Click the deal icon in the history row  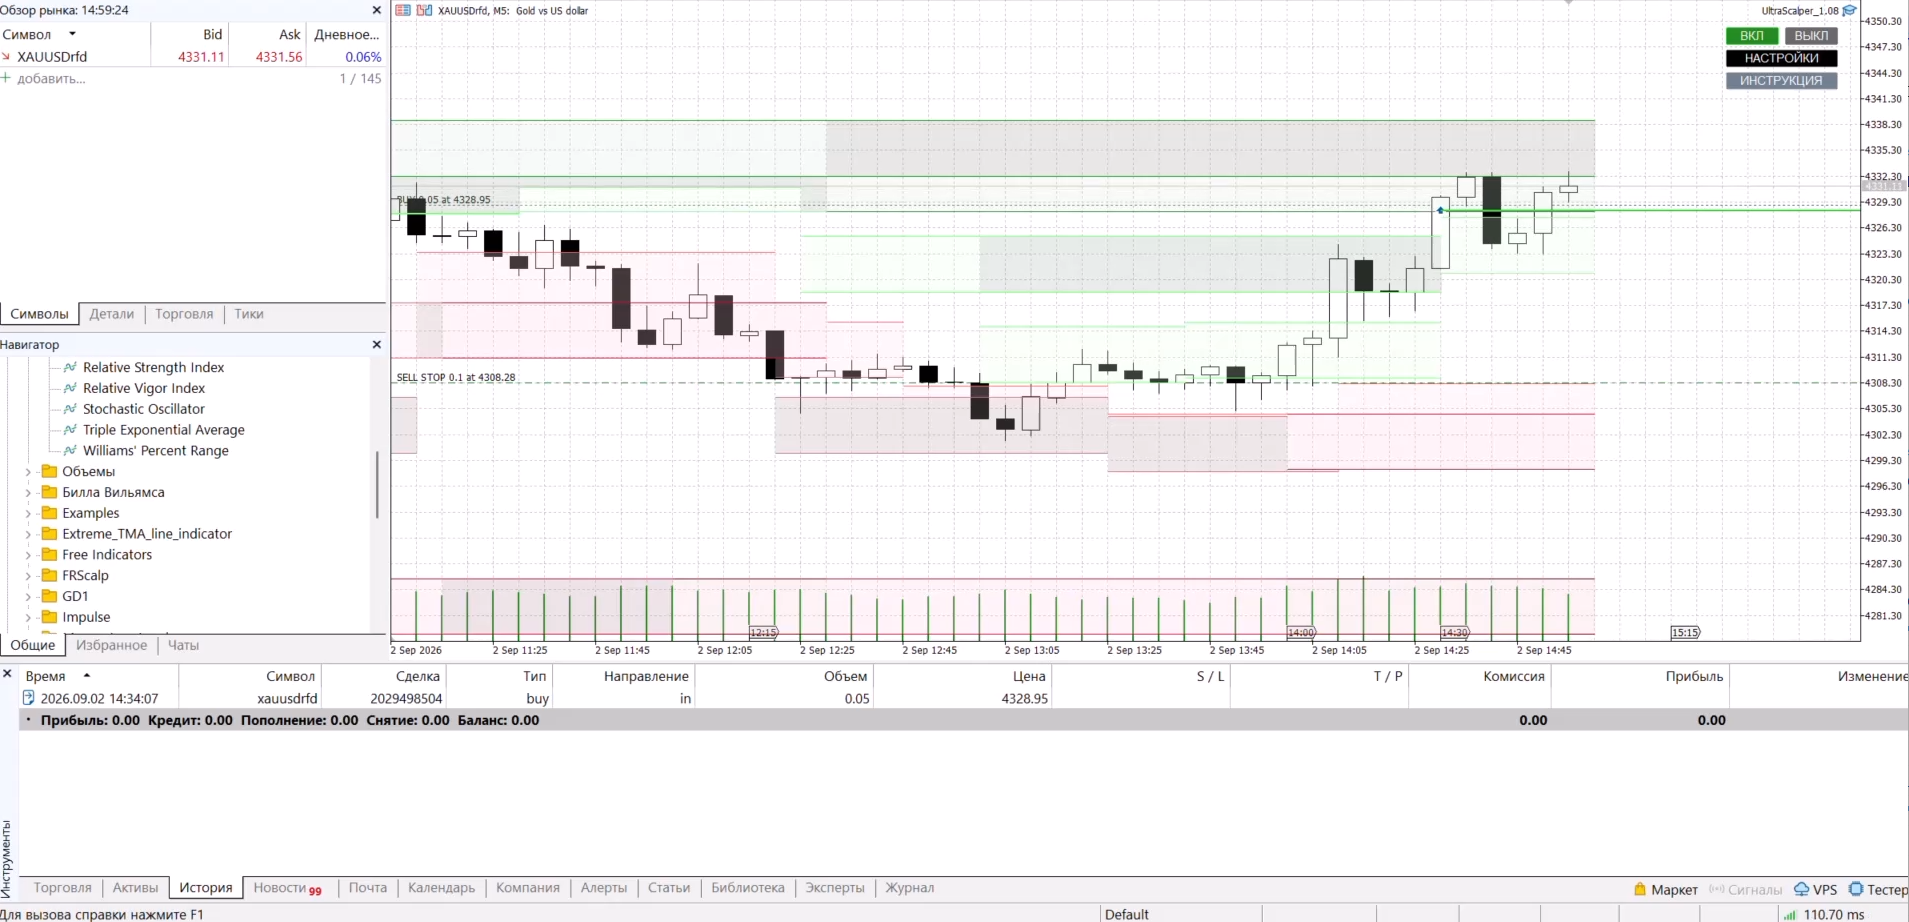click(29, 698)
